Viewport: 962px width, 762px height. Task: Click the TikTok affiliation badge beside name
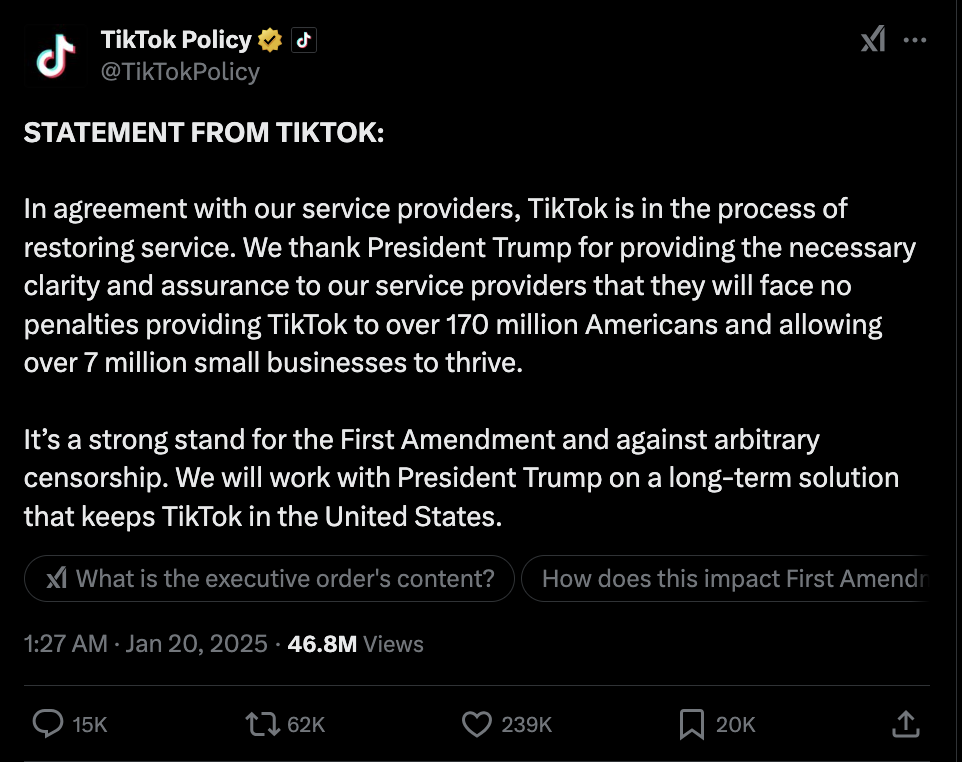pyautogui.click(x=304, y=40)
